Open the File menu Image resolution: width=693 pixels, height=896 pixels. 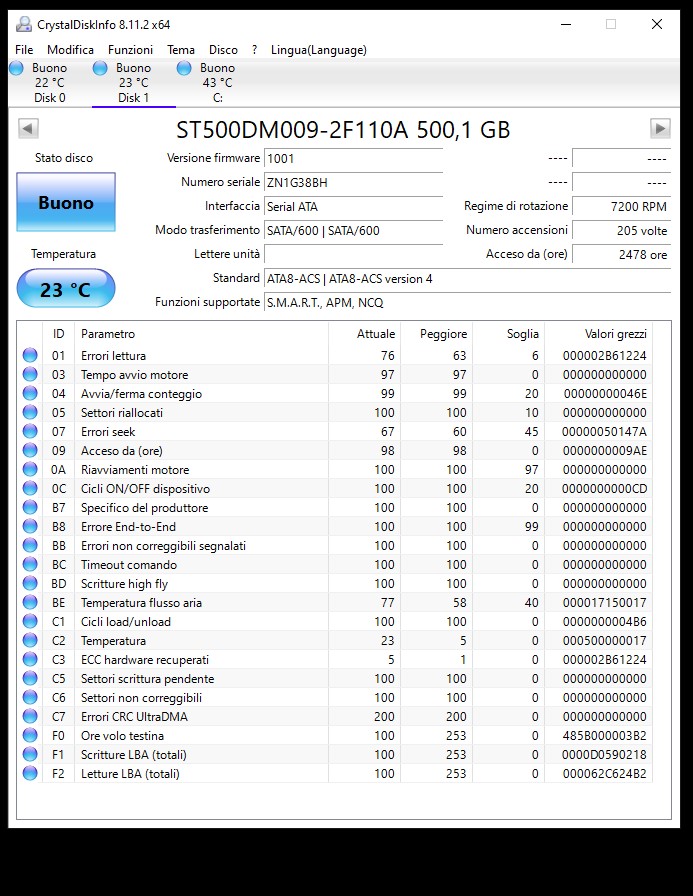click(24, 50)
